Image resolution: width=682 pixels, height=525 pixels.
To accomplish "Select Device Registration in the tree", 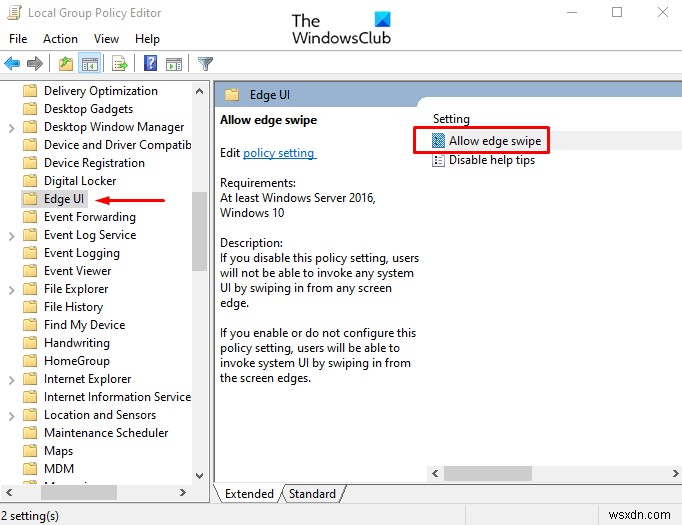I will tap(94, 163).
